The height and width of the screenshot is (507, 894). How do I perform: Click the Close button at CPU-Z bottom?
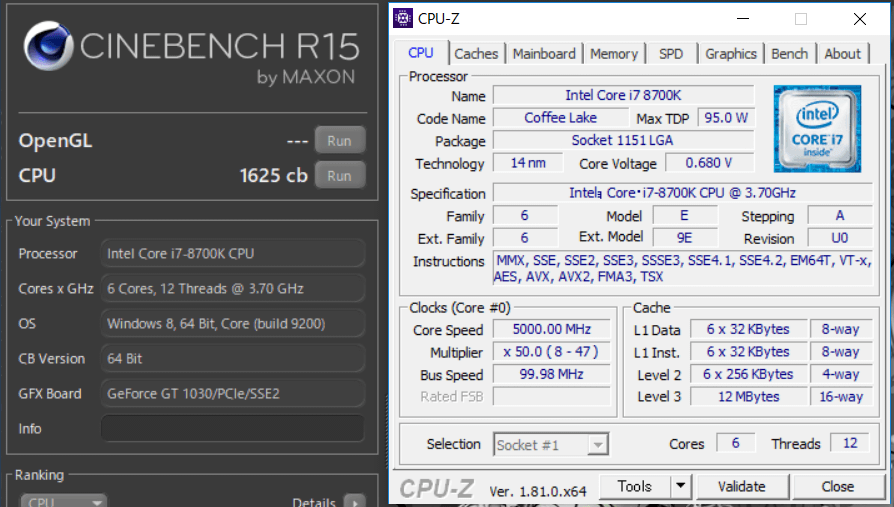pyautogui.click(x=838, y=486)
